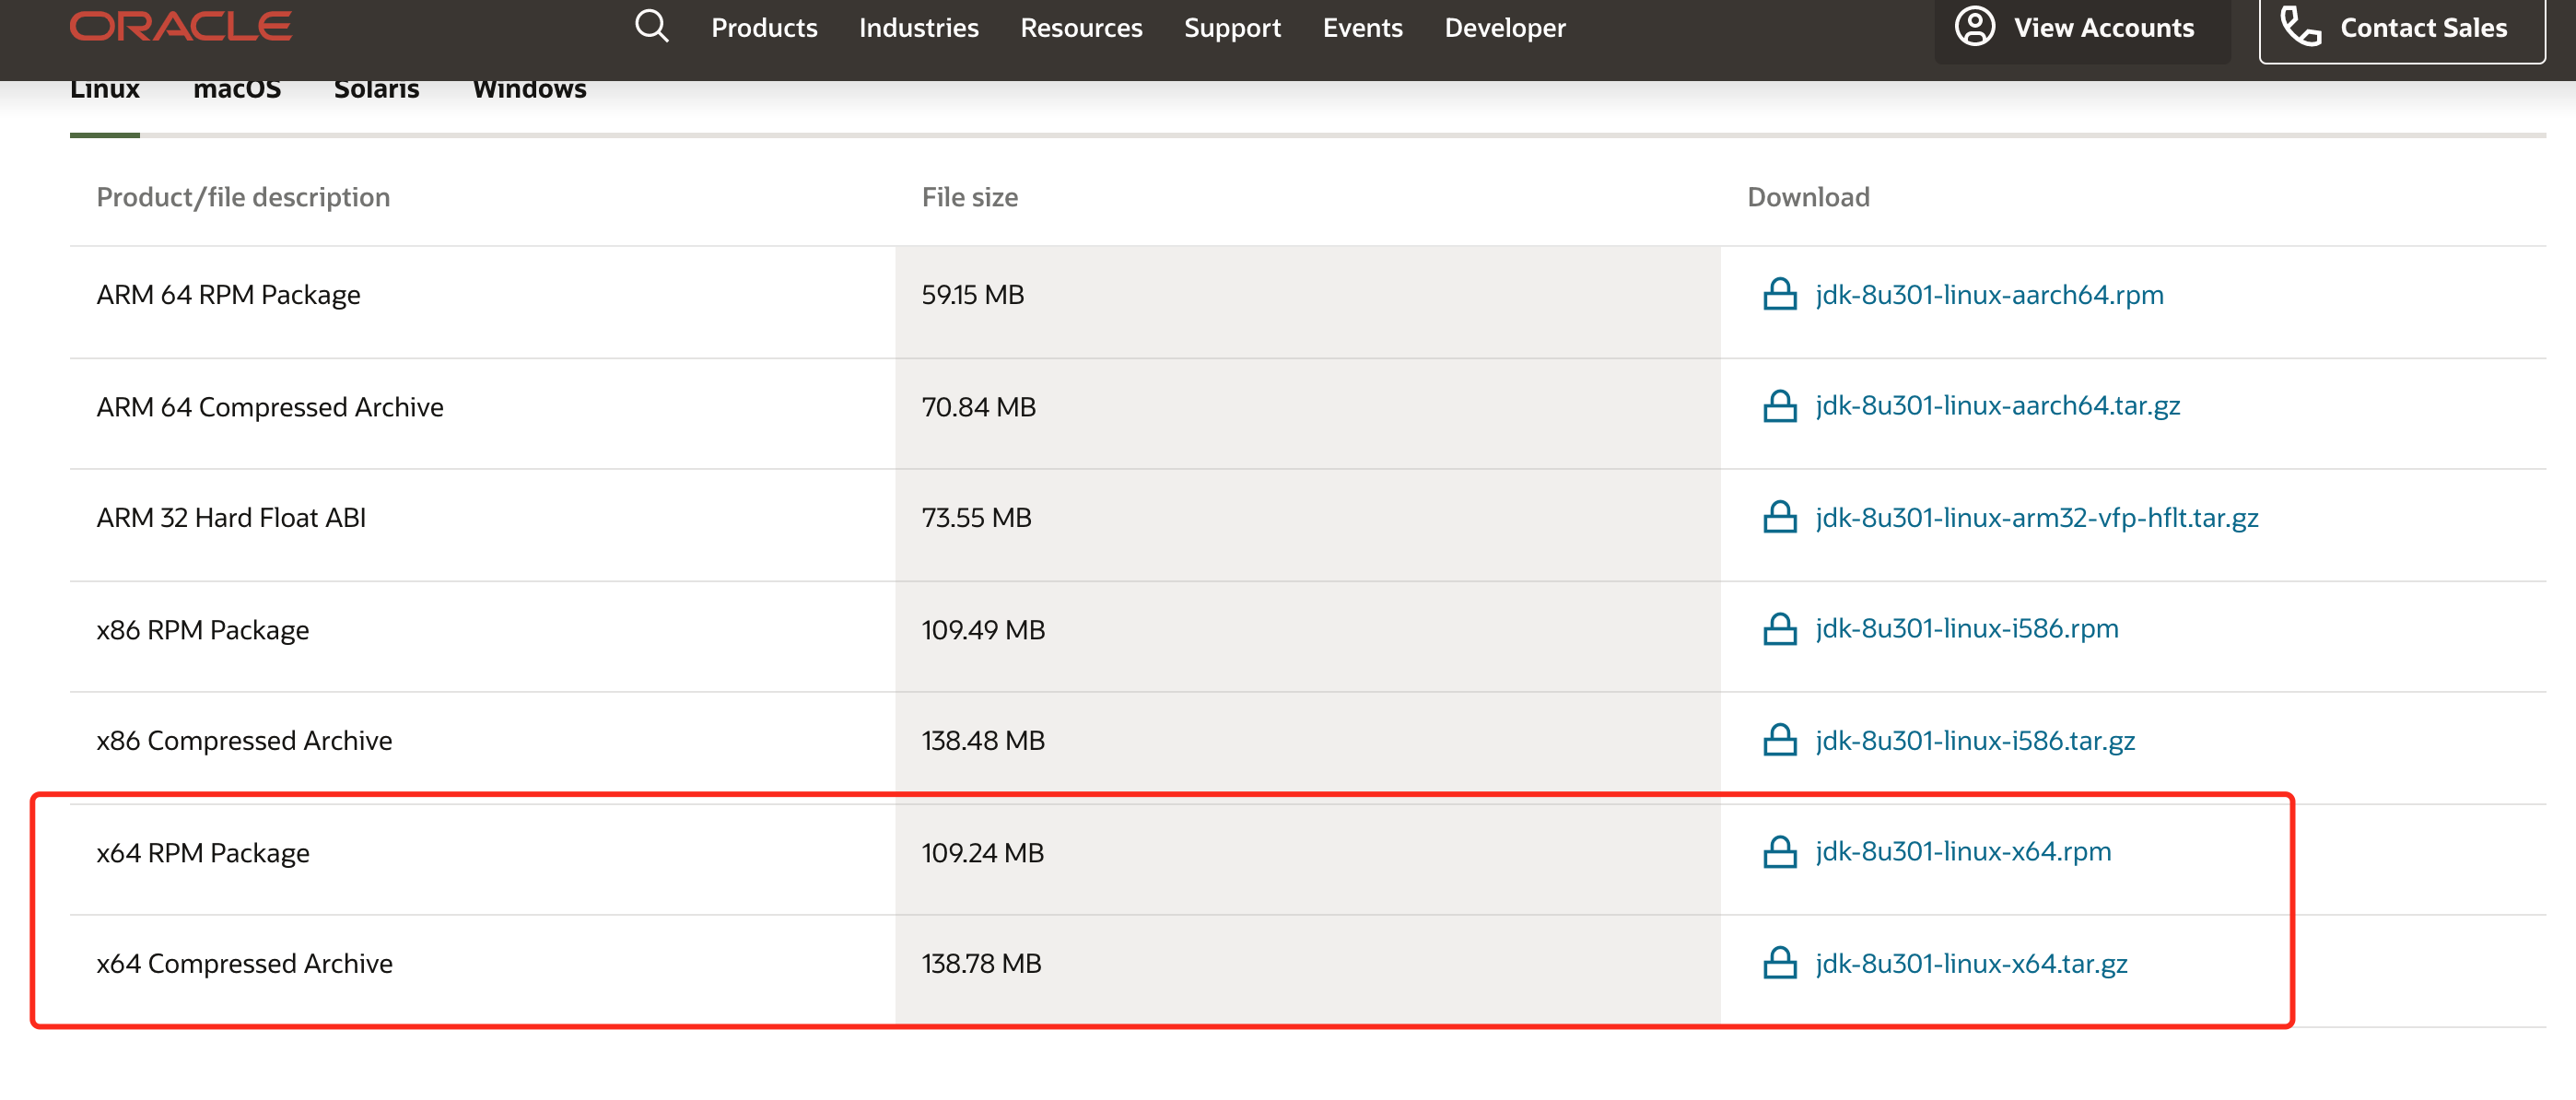Download jdk-8u301-linux-aarch64.tar.gz
2576x1100 pixels.
1997,406
